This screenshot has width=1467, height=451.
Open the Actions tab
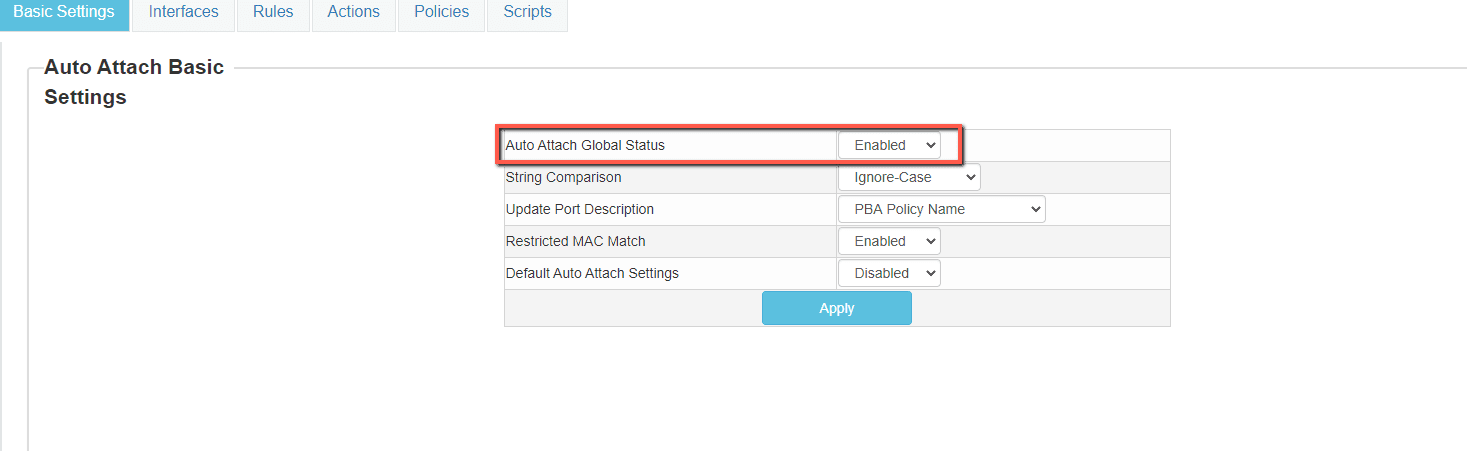coord(354,13)
